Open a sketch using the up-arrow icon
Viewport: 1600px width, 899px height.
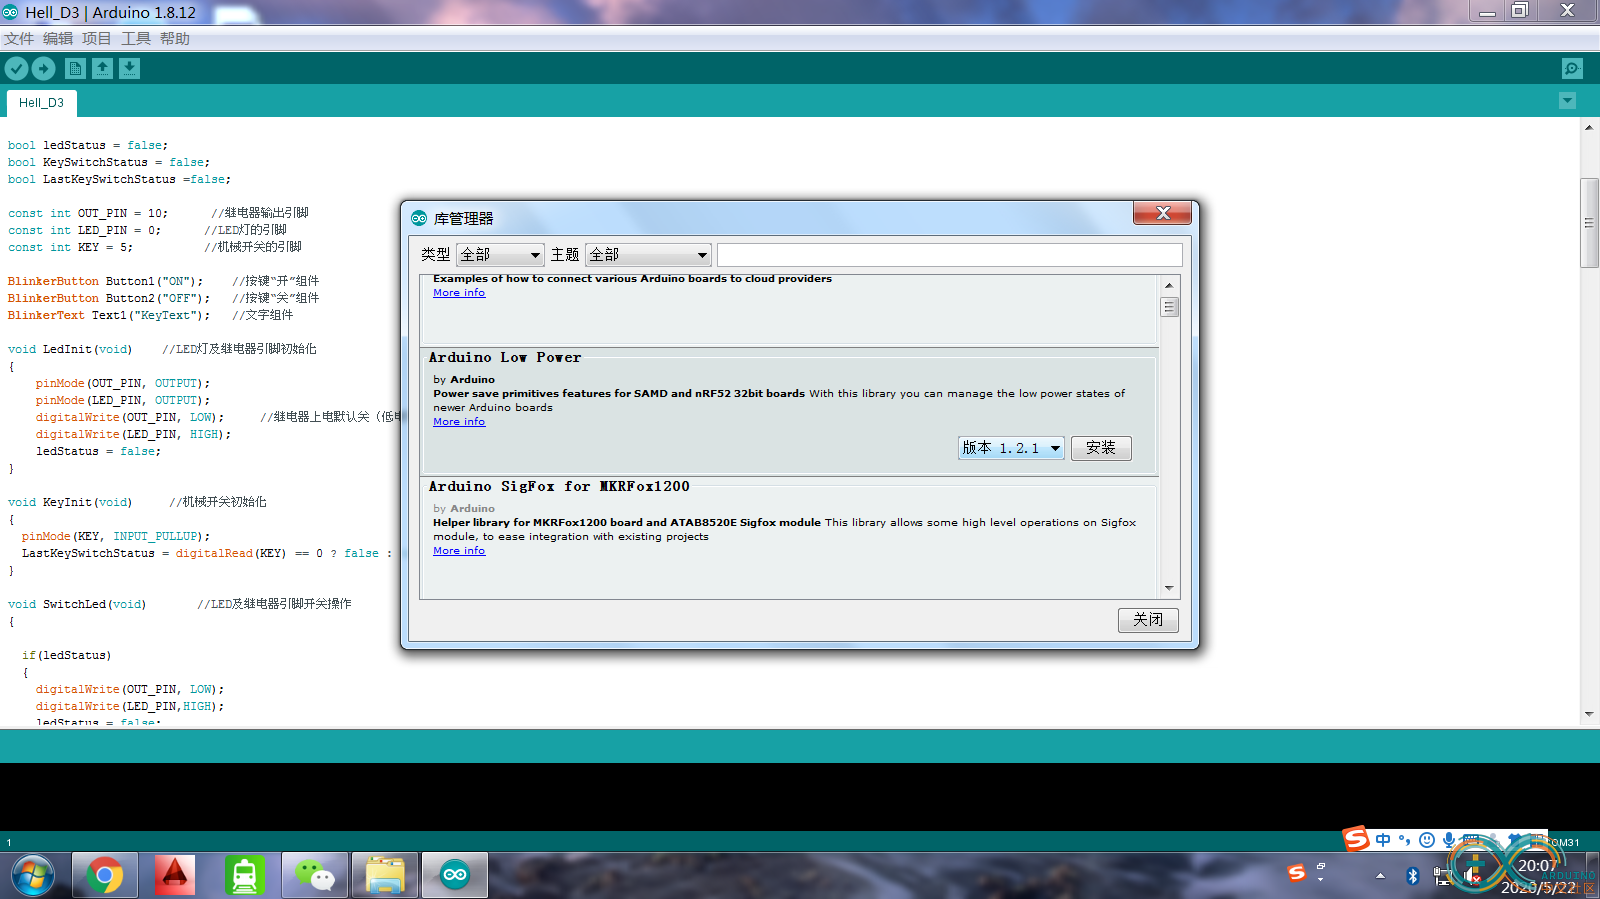coord(102,68)
